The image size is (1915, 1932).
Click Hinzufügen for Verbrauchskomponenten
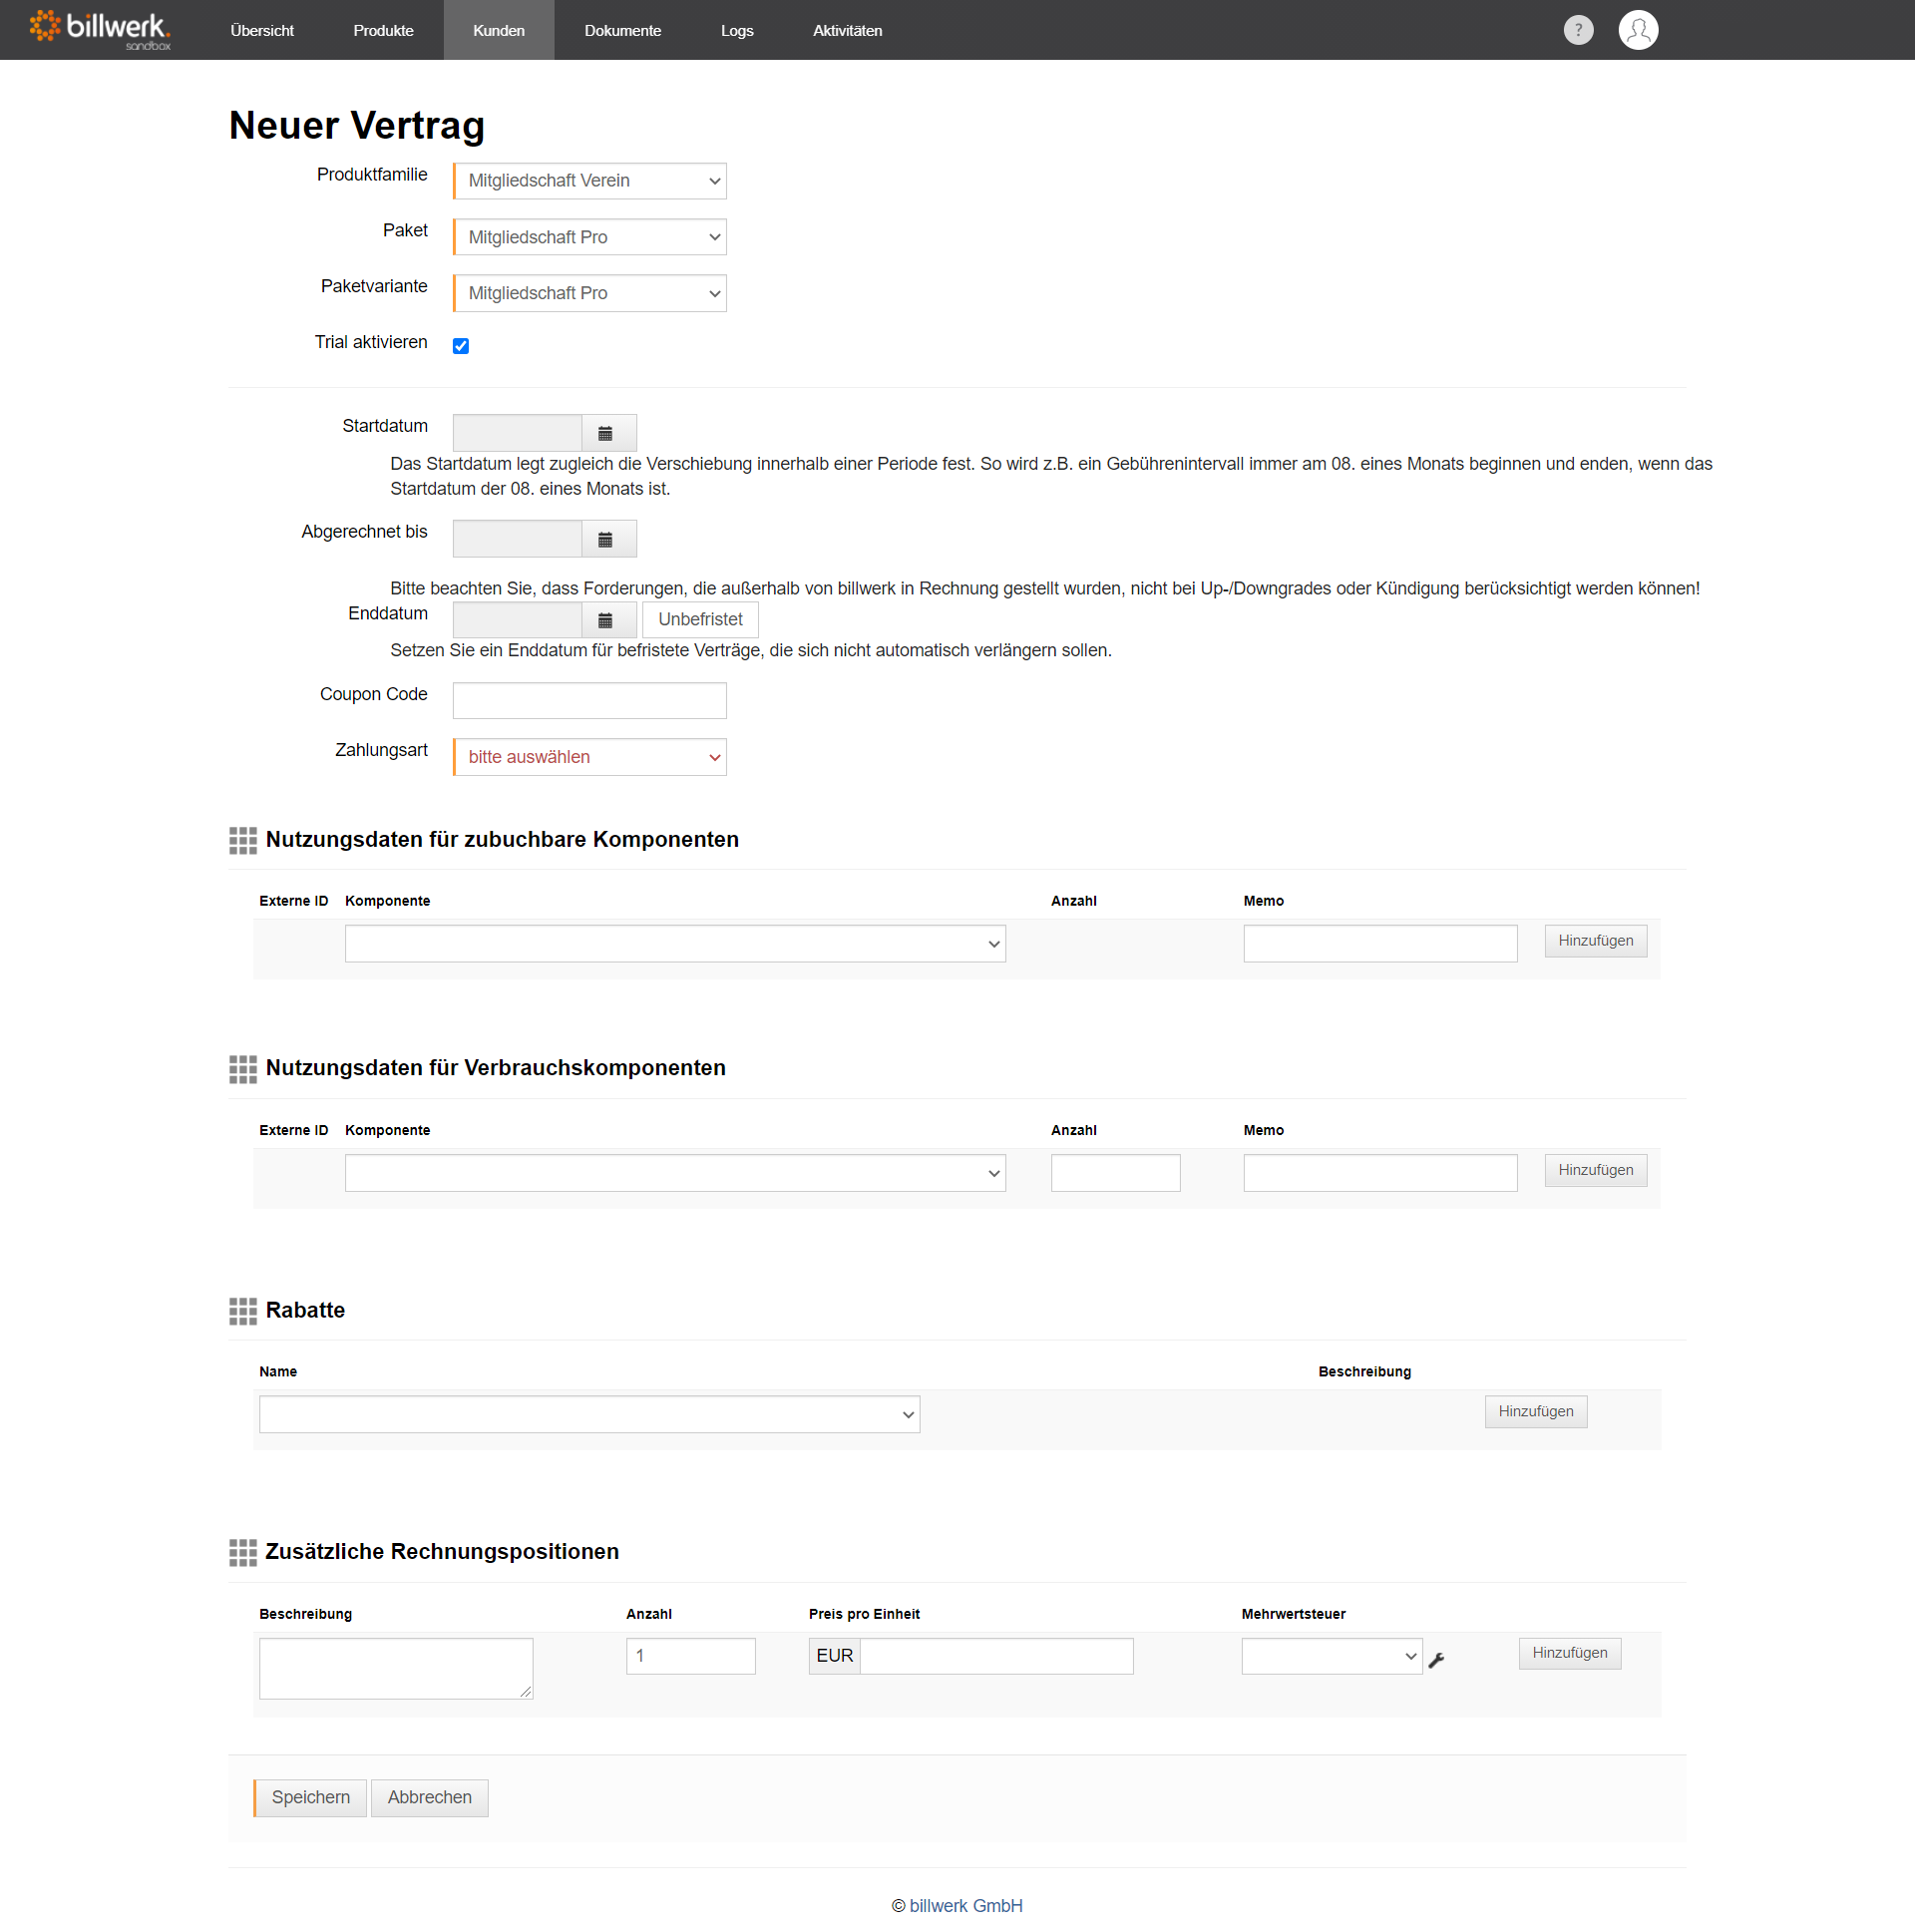pos(1596,1170)
